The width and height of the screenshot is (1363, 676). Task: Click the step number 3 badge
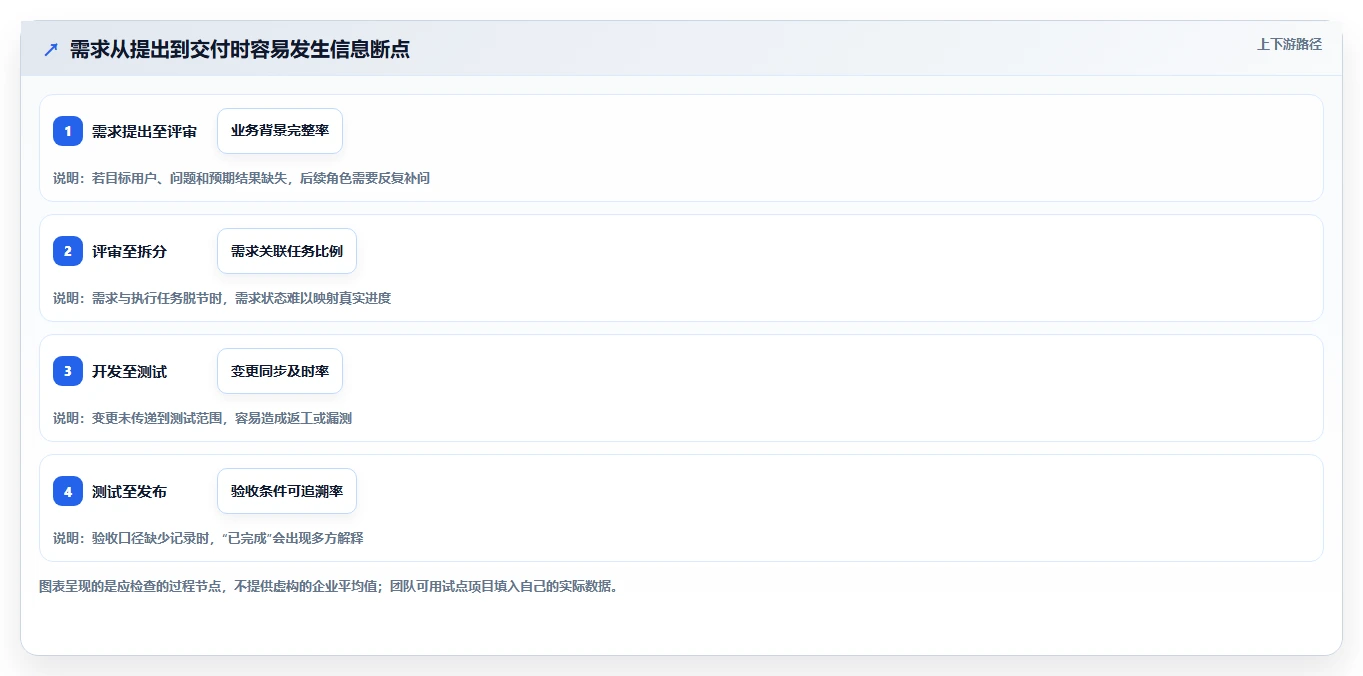(x=68, y=371)
